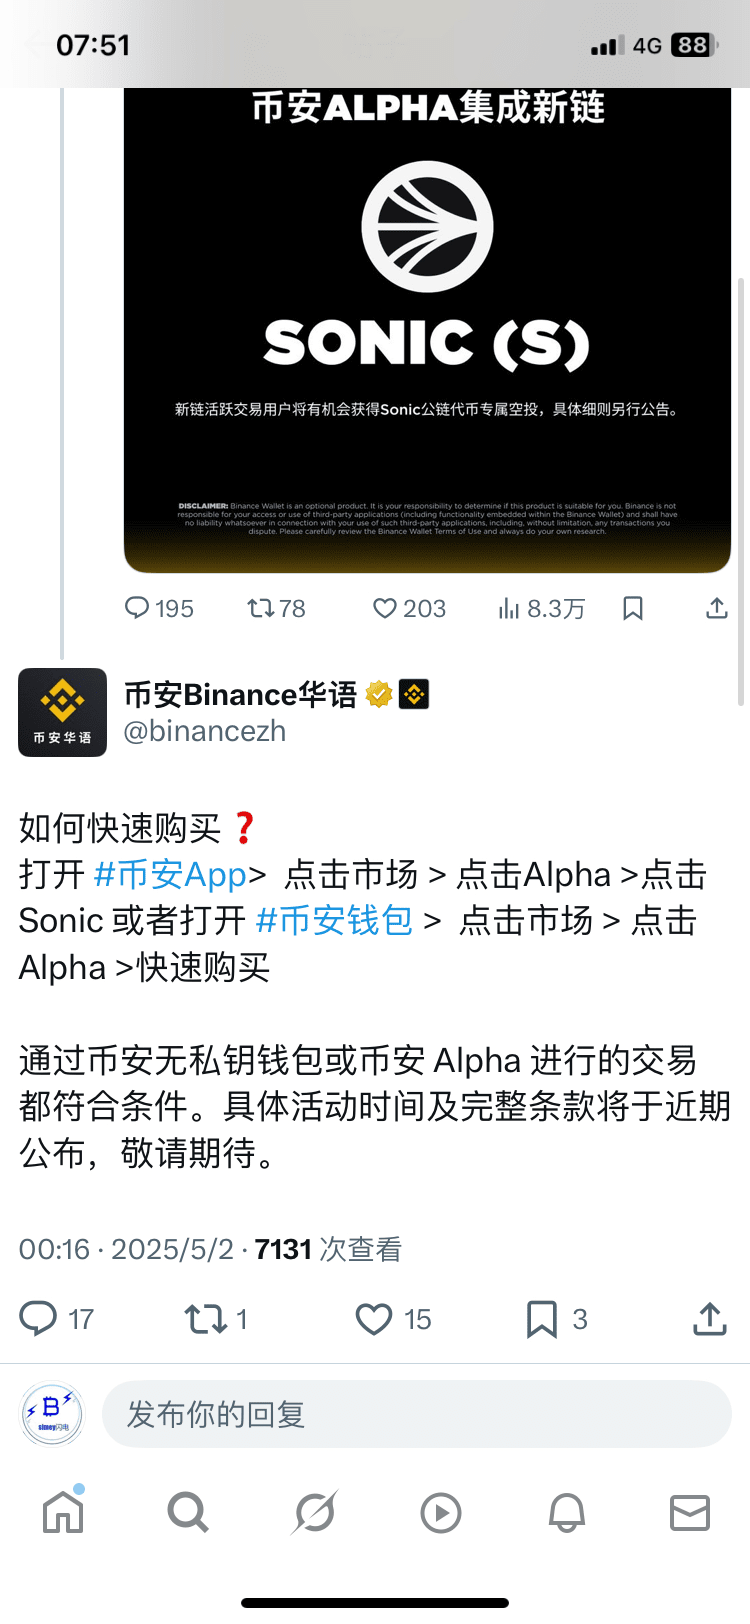Tap the reply icon showing 195 comments

pyautogui.click(x=137, y=608)
